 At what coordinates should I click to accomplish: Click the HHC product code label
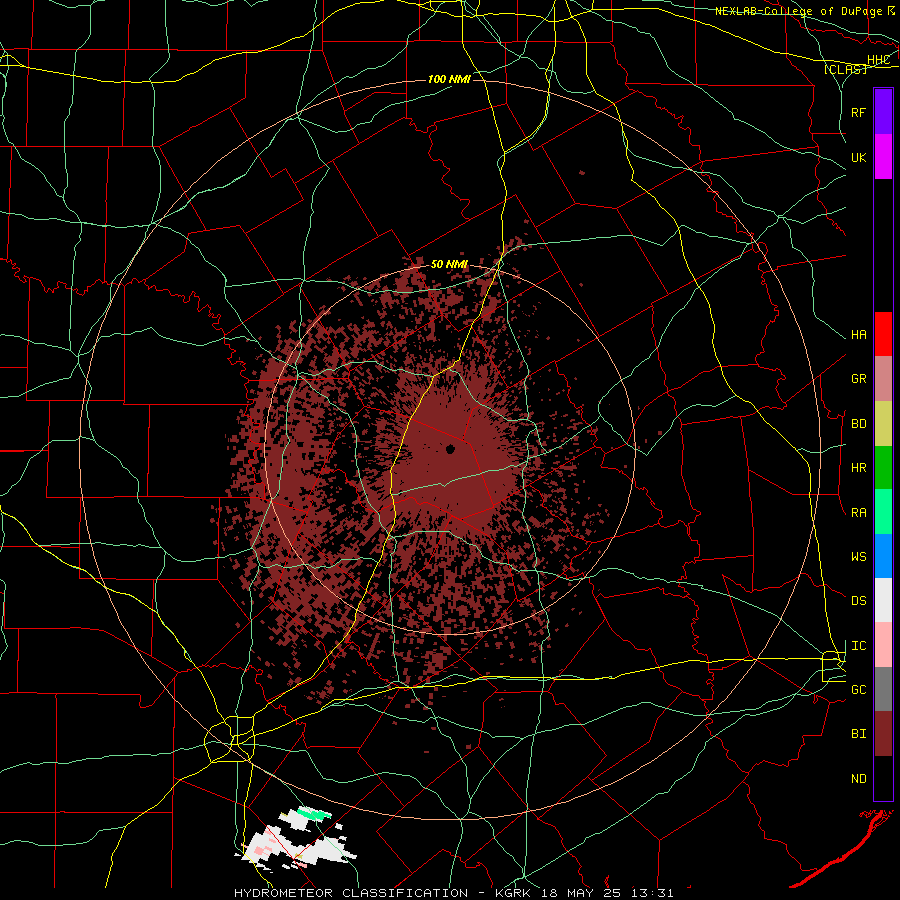[x=879, y=60]
